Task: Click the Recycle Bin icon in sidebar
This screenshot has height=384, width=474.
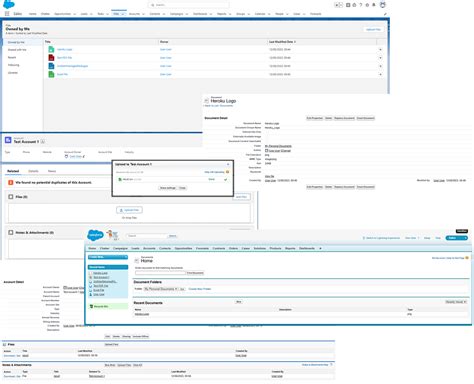Action: (x=91, y=306)
